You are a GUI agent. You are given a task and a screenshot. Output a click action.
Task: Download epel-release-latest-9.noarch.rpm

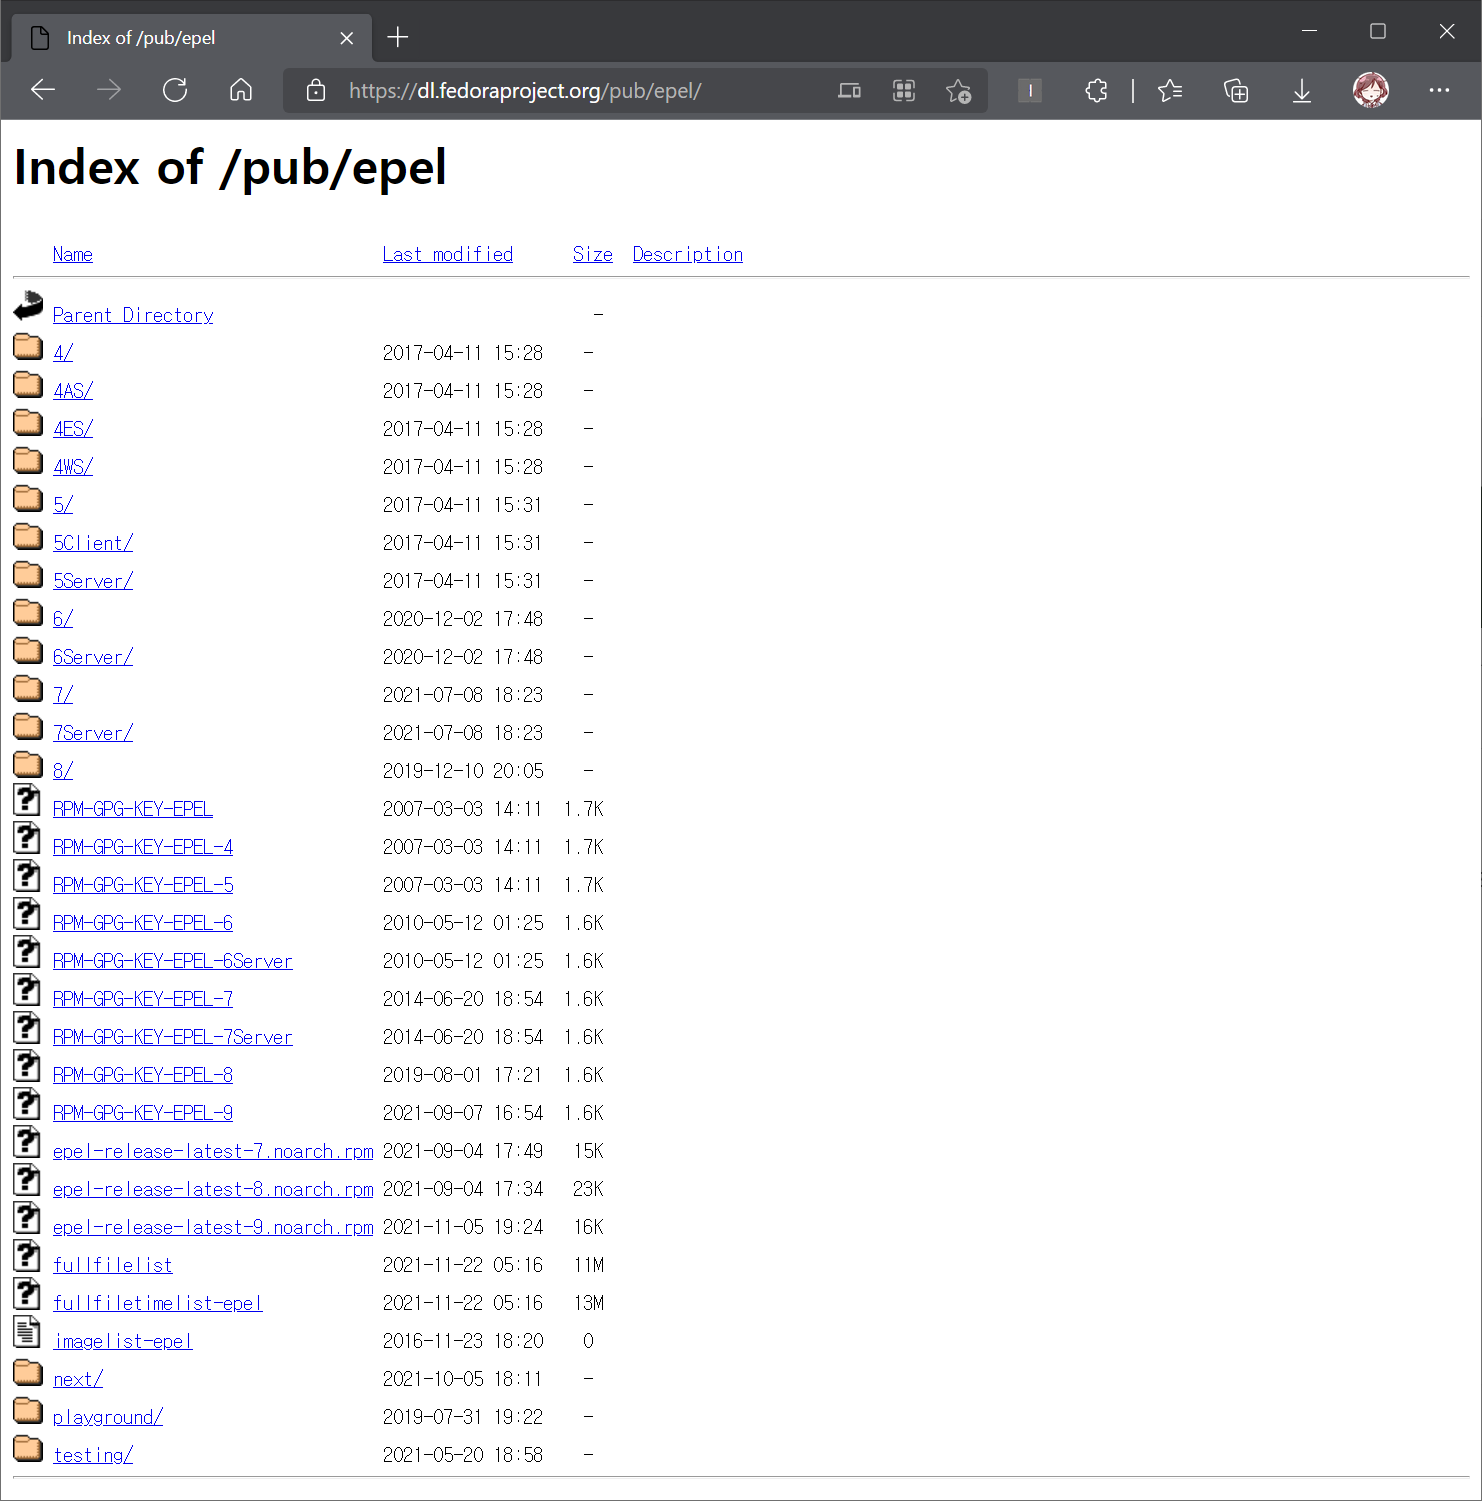(213, 1227)
